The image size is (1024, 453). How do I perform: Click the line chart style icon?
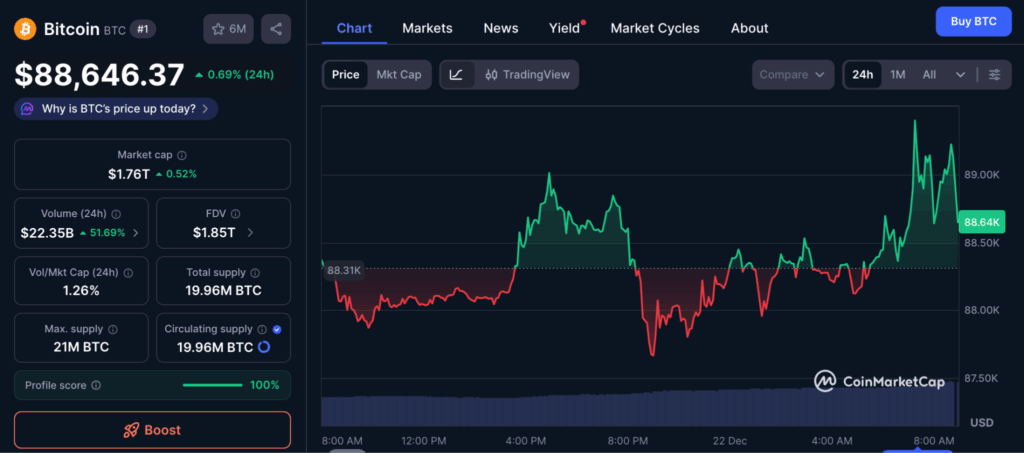[x=456, y=75]
